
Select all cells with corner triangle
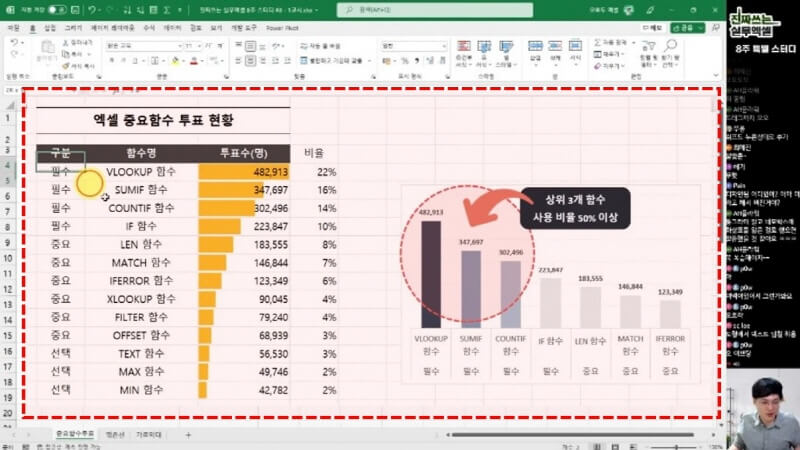click(10, 105)
